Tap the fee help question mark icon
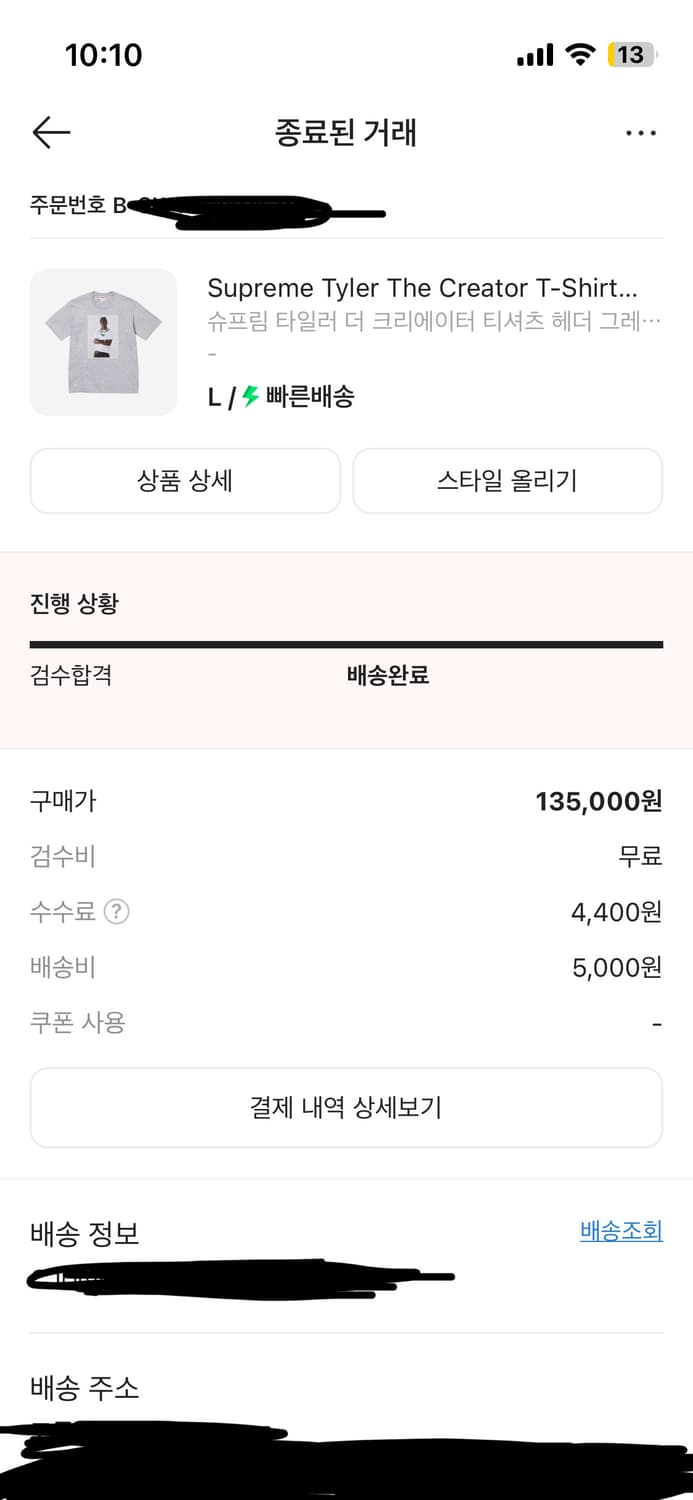This screenshot has width=693, height=1500. (117, 912)
